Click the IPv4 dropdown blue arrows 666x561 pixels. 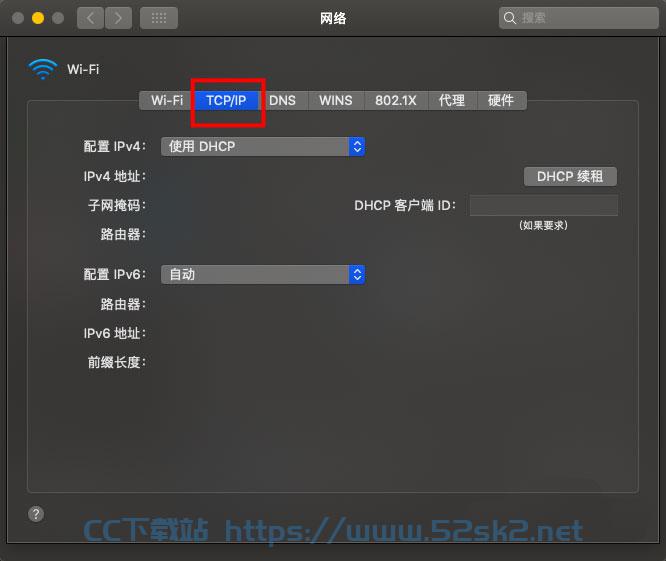click(357, 147)
